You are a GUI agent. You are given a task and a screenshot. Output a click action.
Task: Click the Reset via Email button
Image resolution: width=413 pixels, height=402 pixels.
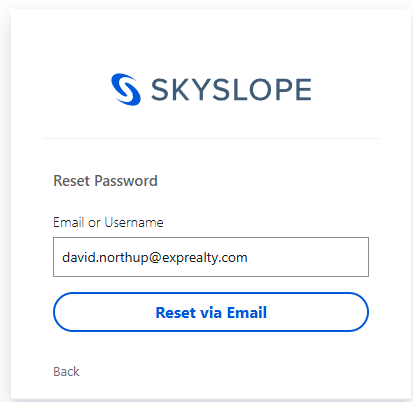[x=211, y=312]
